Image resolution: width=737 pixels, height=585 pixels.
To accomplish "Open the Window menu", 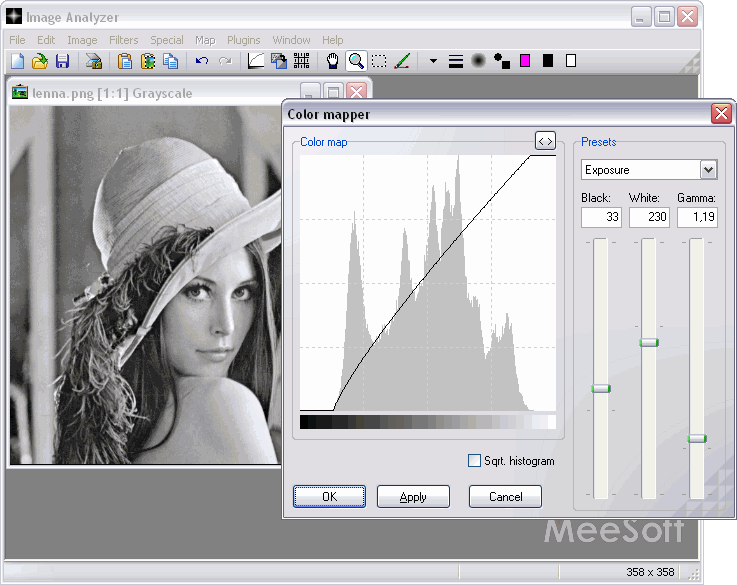I will tap(291, 40).
